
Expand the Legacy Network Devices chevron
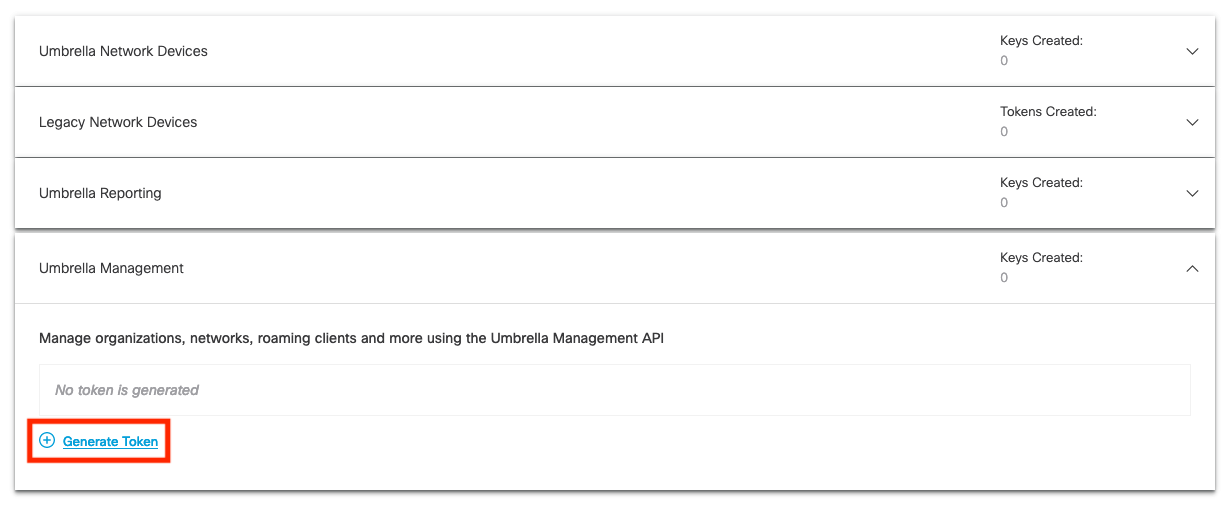tap(1192, 122)
